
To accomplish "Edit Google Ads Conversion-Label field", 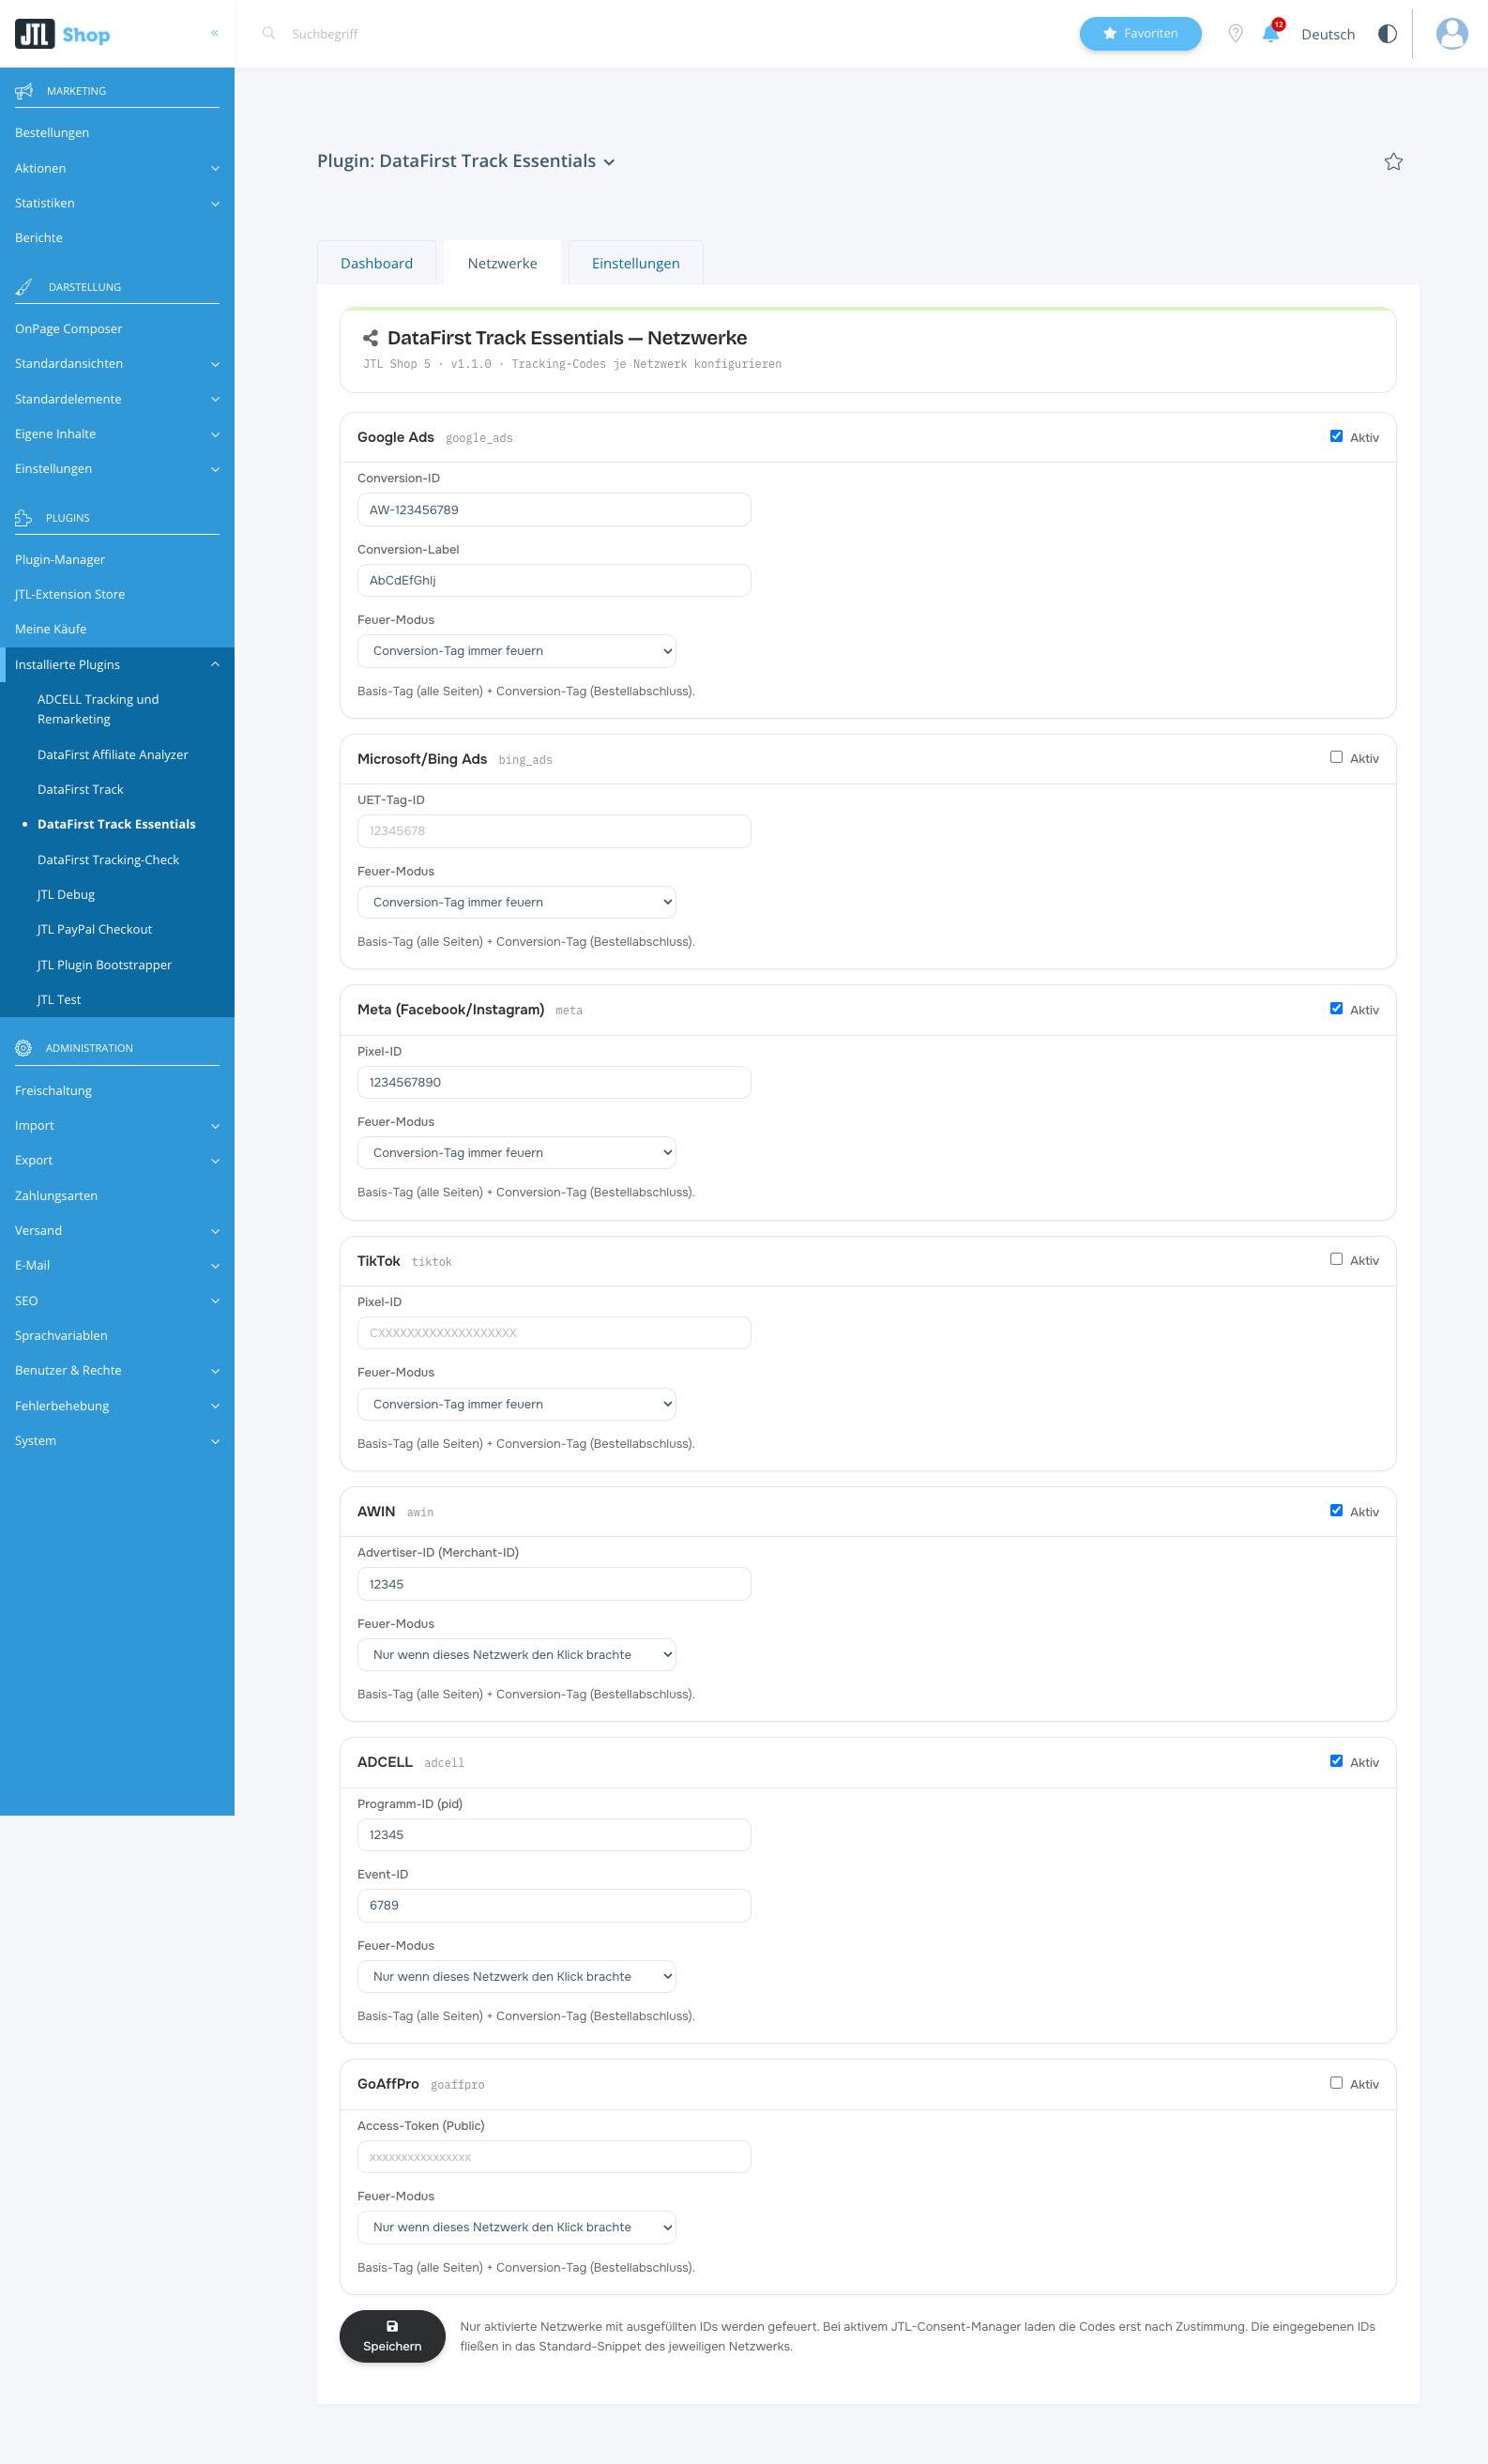I will click(554, 580).
